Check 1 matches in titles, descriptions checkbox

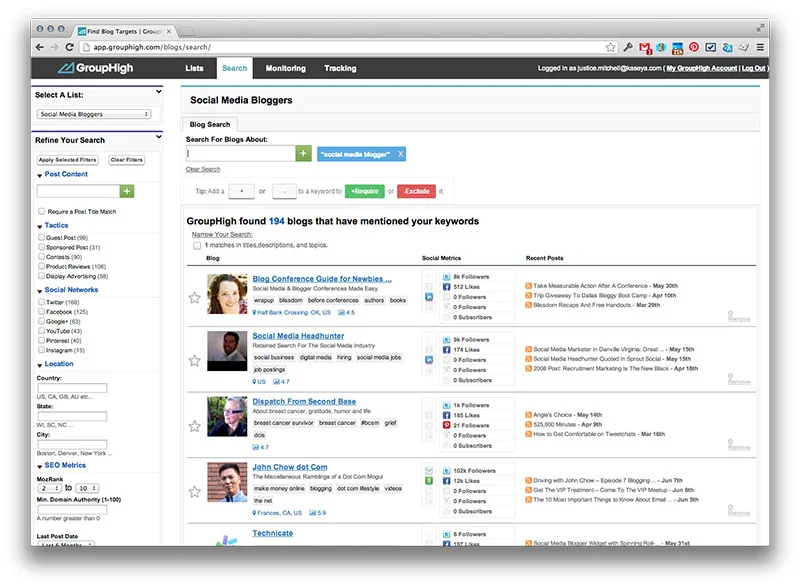pyautogui.click(x=197, y=246)
